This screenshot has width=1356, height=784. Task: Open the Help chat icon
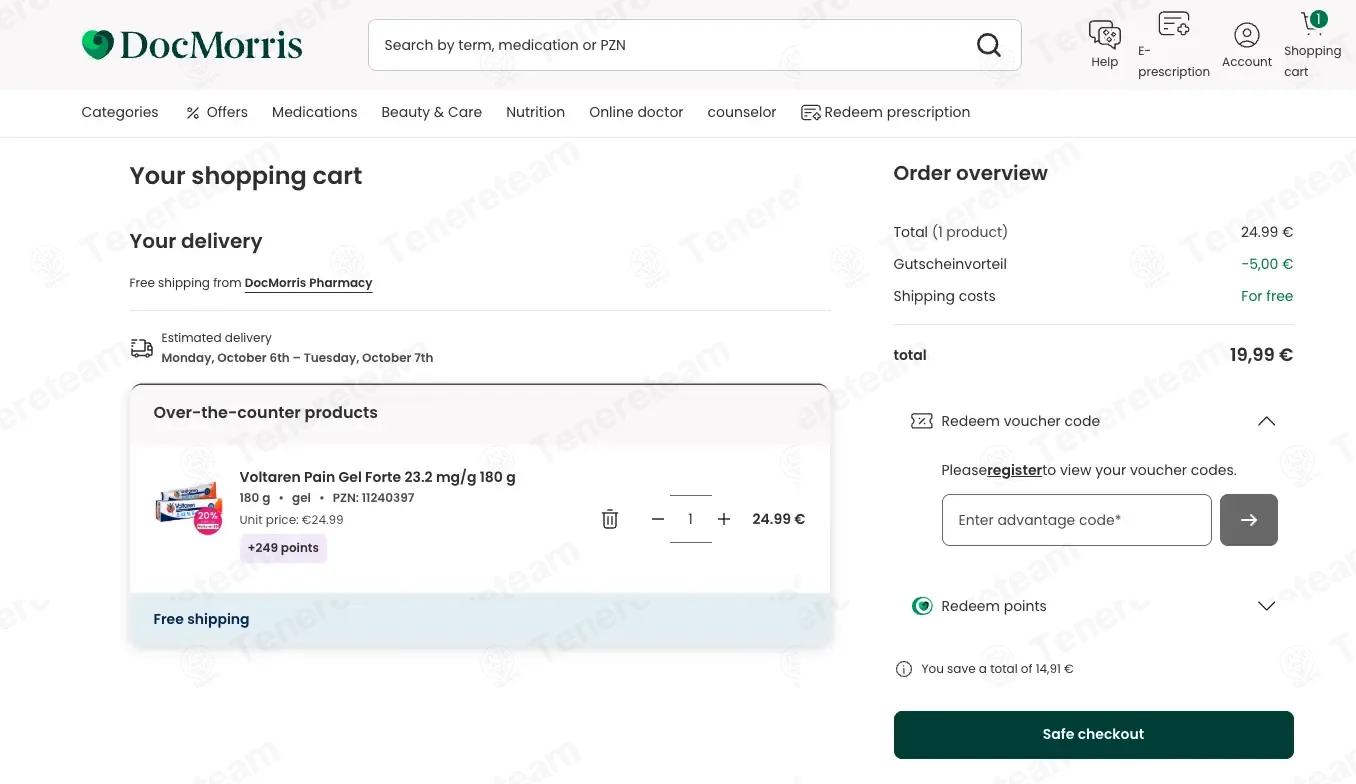1104,36
